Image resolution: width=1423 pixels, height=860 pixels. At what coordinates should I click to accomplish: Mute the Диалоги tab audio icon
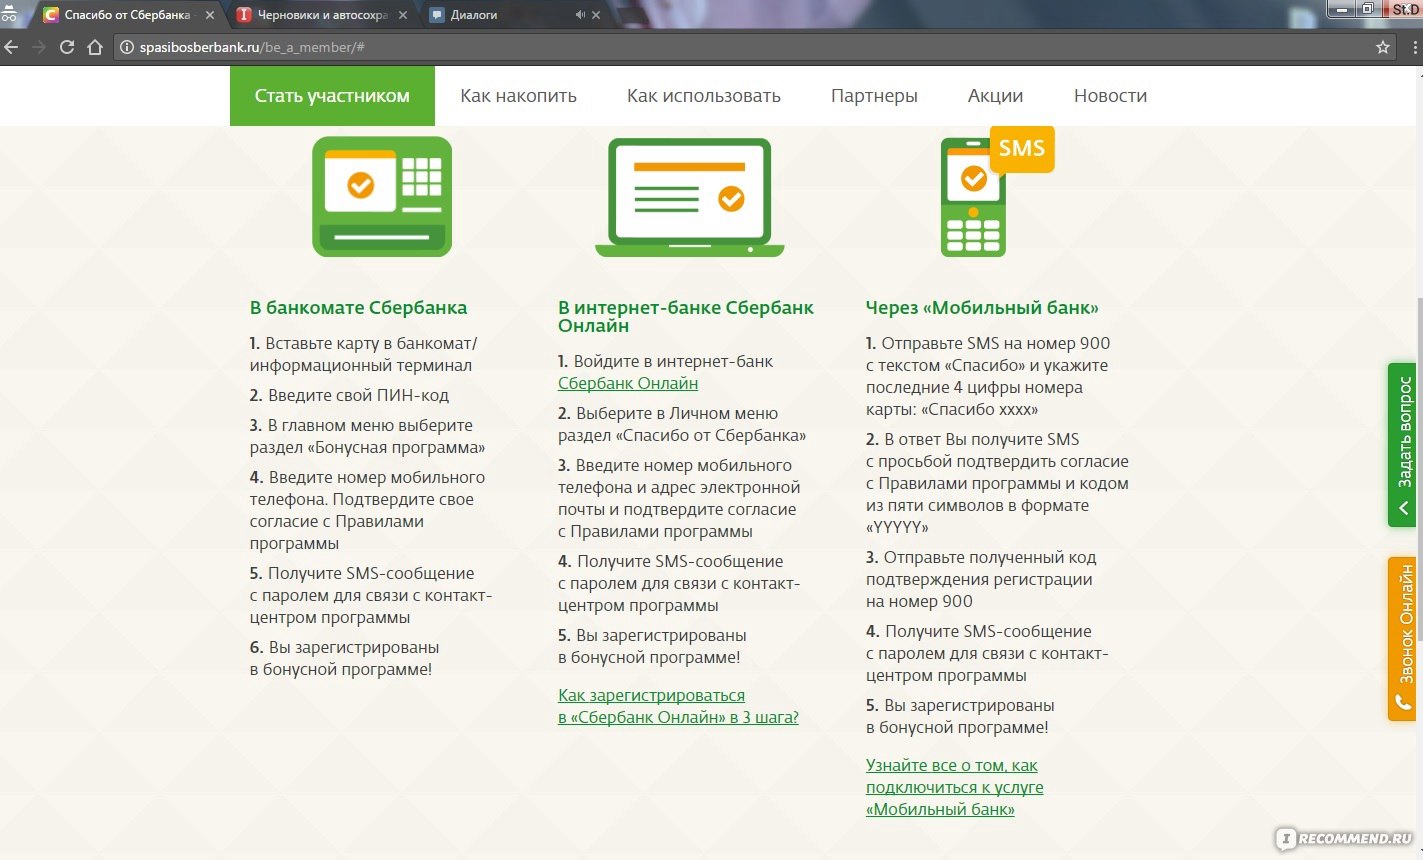tap(580, 15)
